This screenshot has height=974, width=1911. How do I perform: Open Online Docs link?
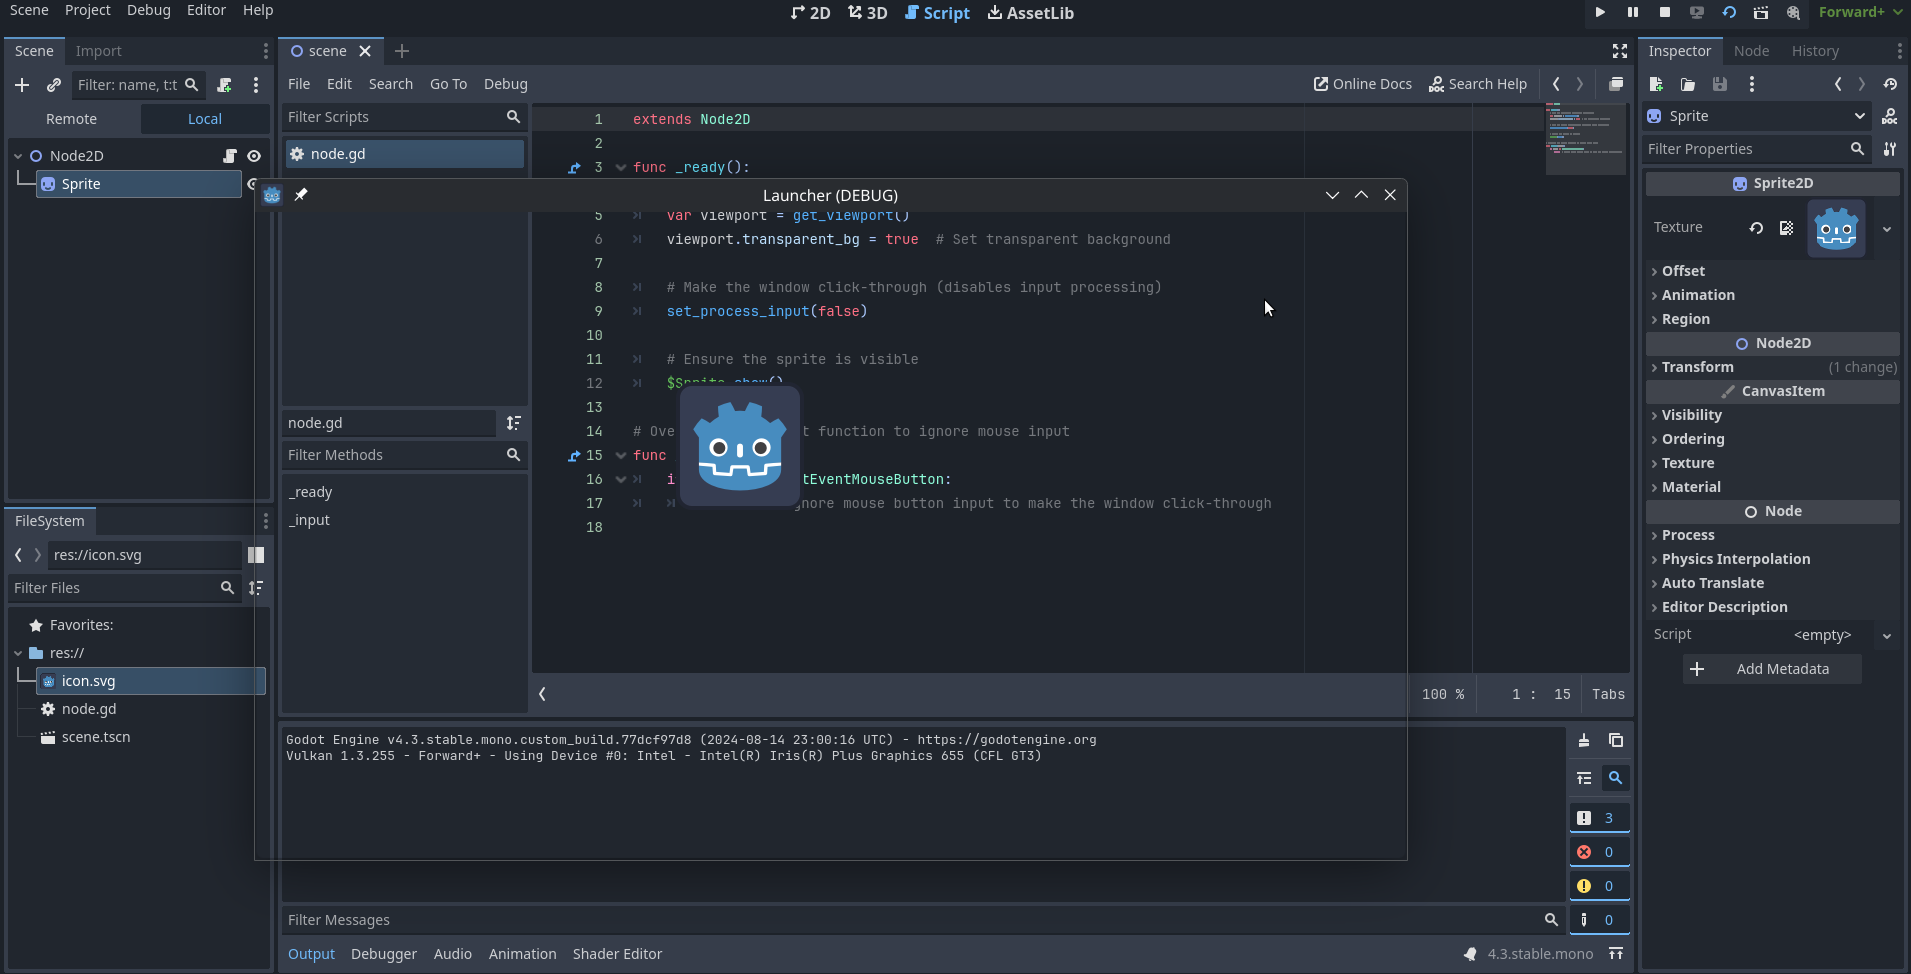[1362, 84]
